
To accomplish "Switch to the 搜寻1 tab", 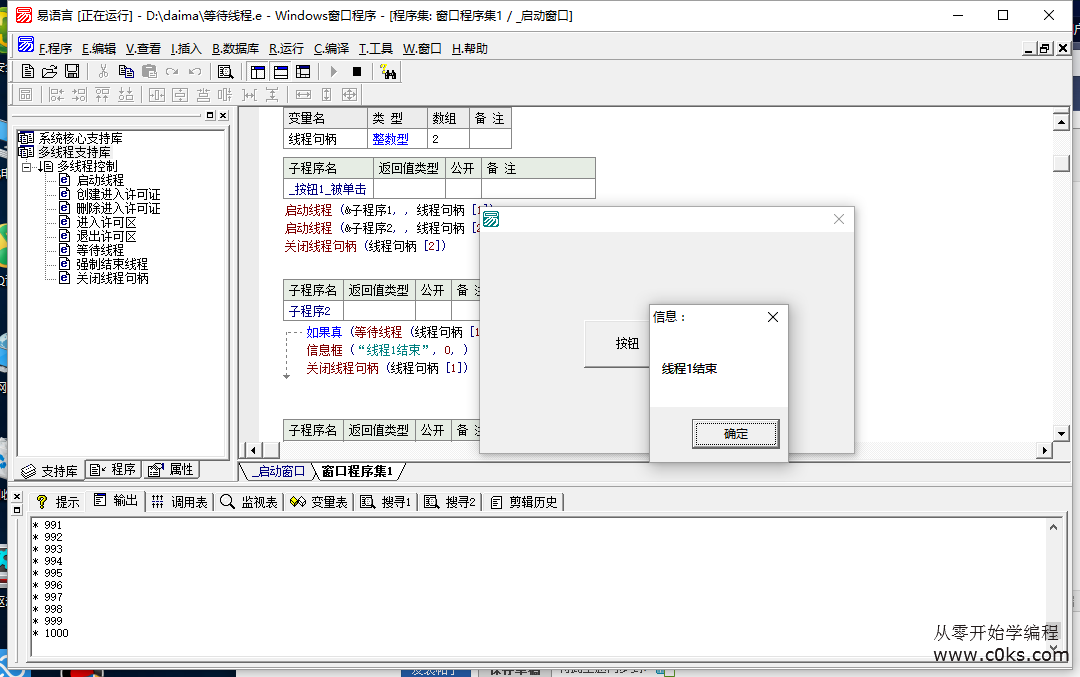I will click(x=386, y=502).
